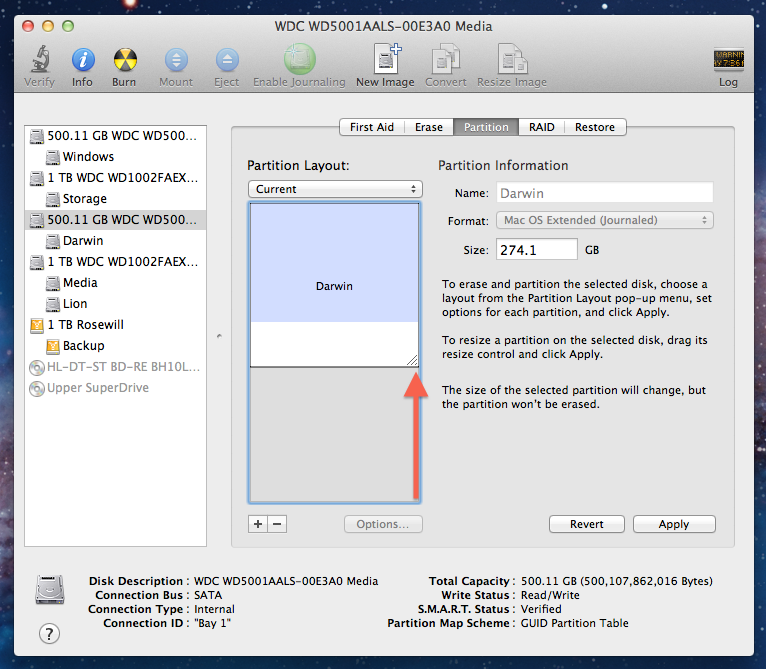Switch to the Restore tab
Viewport: 766px width, 669px height.
tap(595, 127)
